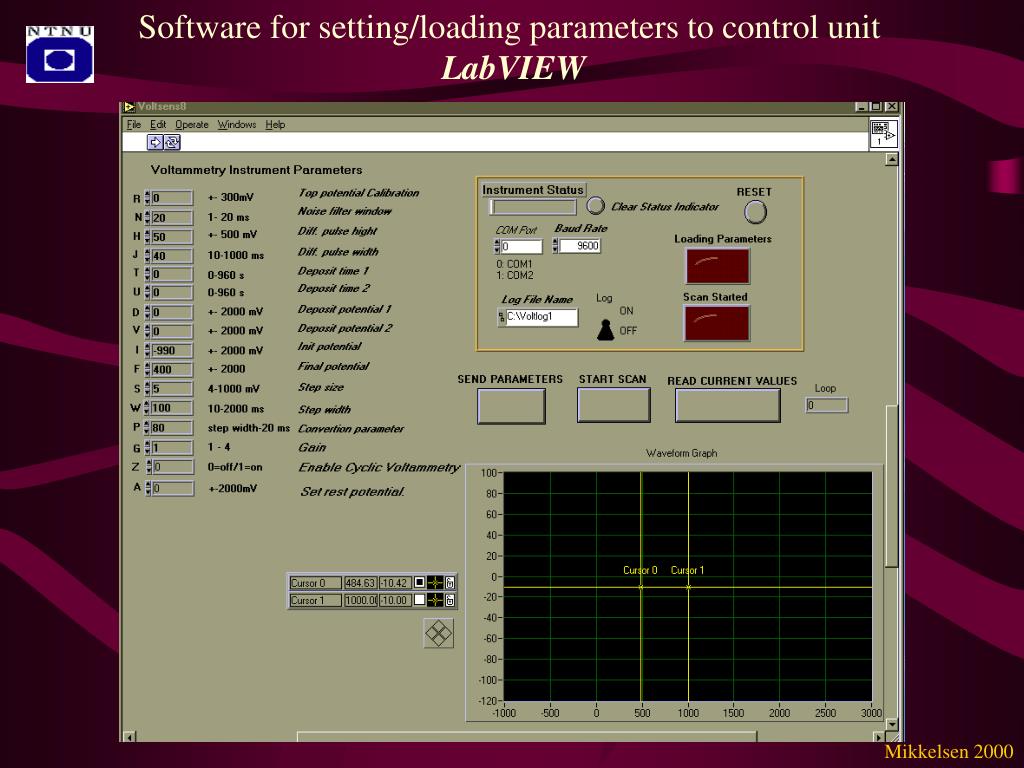Click the Run arrow toolbar icon

(x=155, y=142)
